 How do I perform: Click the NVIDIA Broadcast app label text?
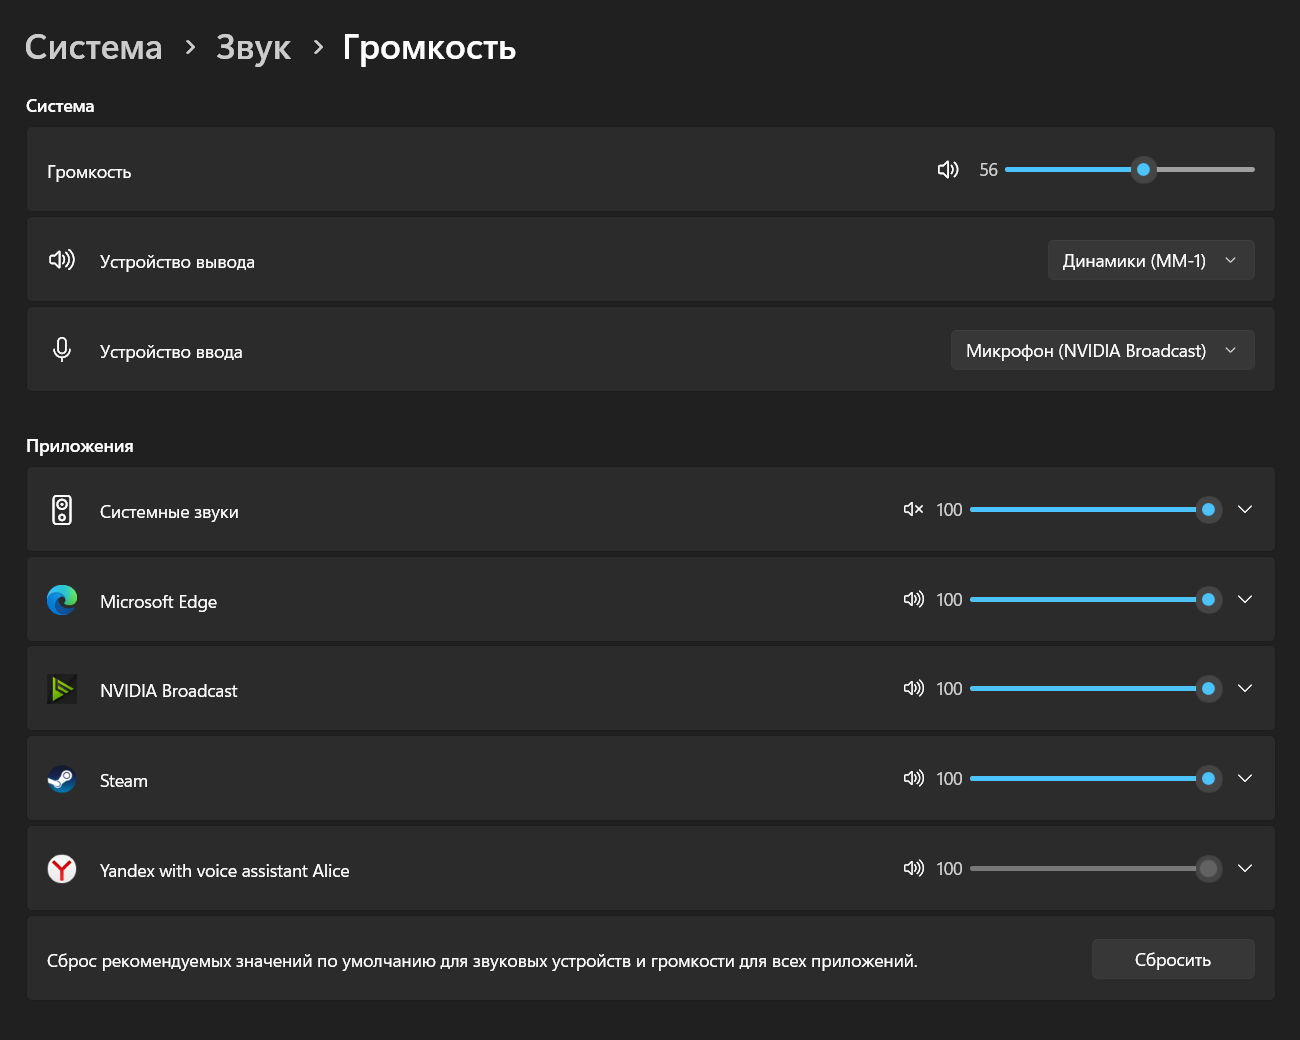(169, 691)
